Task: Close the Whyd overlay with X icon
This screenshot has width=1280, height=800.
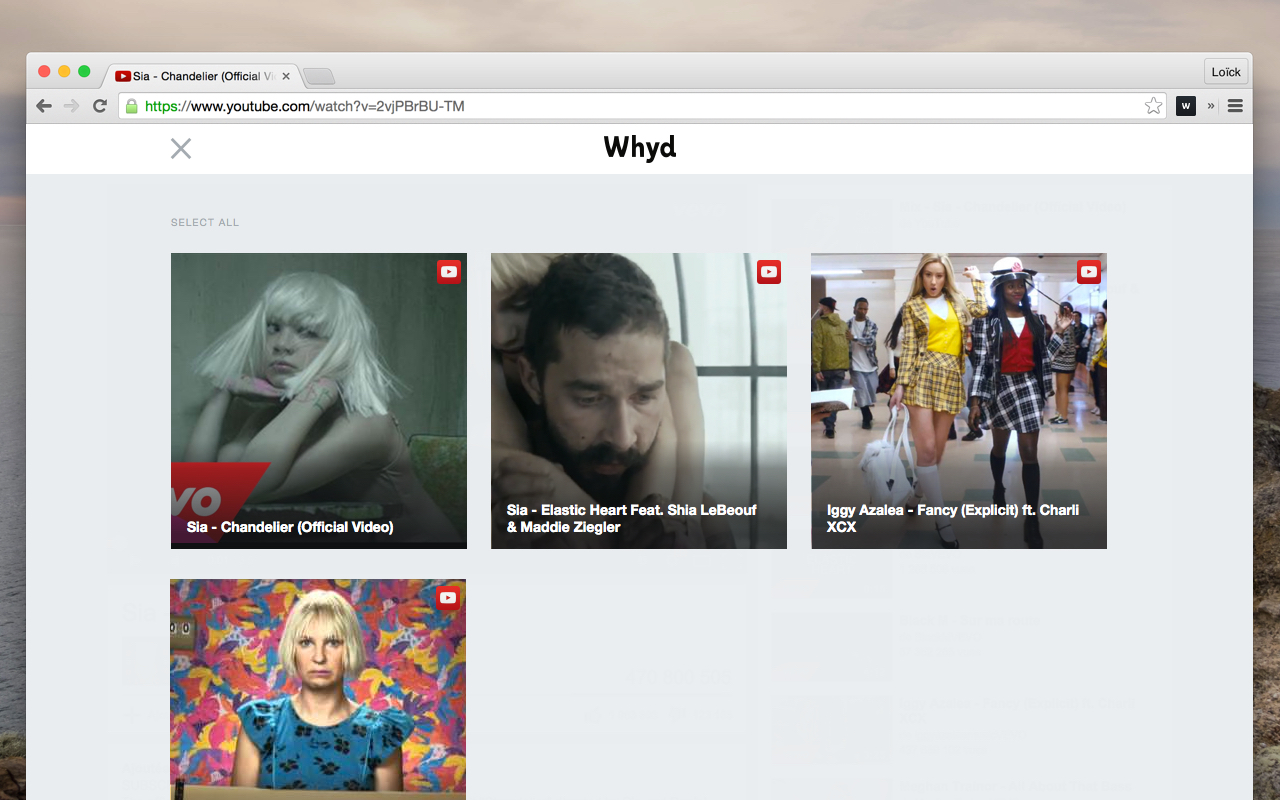Action: point(181,149)
